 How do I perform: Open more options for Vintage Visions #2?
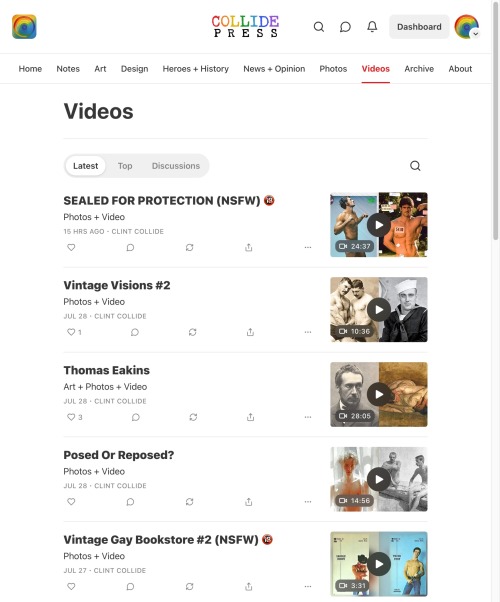308,332
